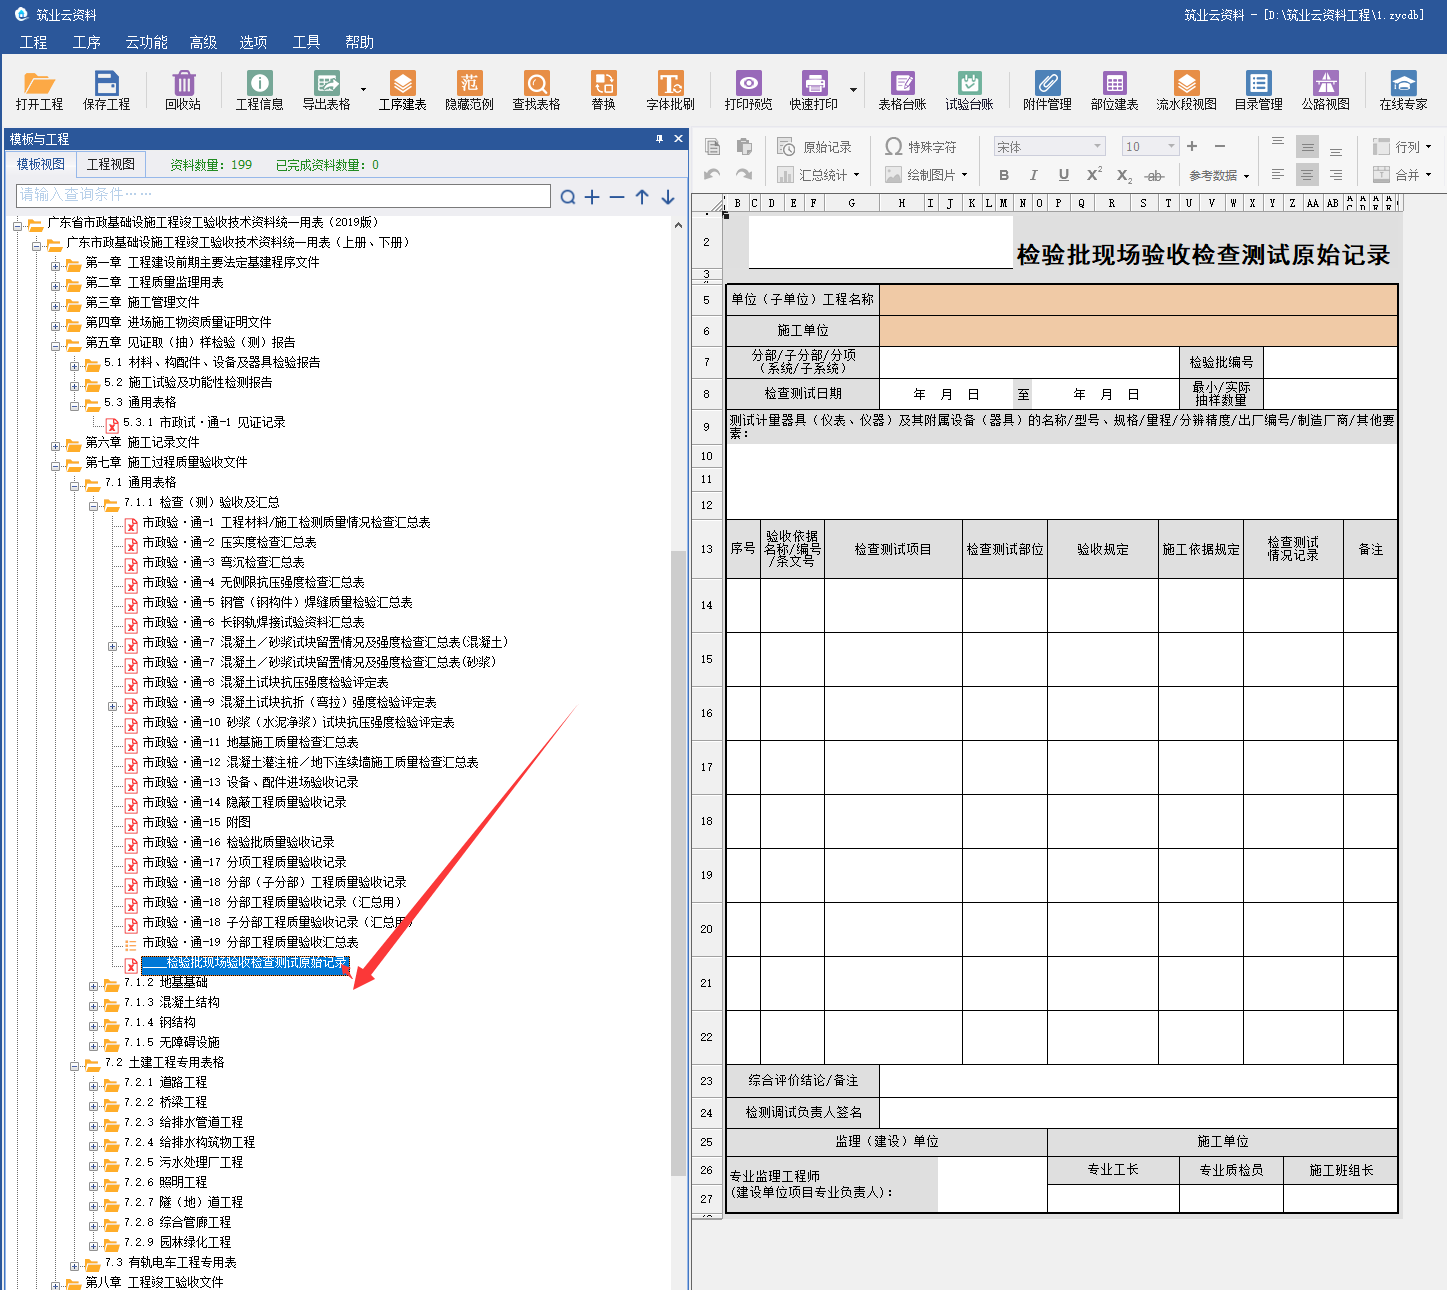Open 工序建表 from the toolbar
Image resolution: width=1447 pixels, height=1290 pixels.
[x=402, y=90]
